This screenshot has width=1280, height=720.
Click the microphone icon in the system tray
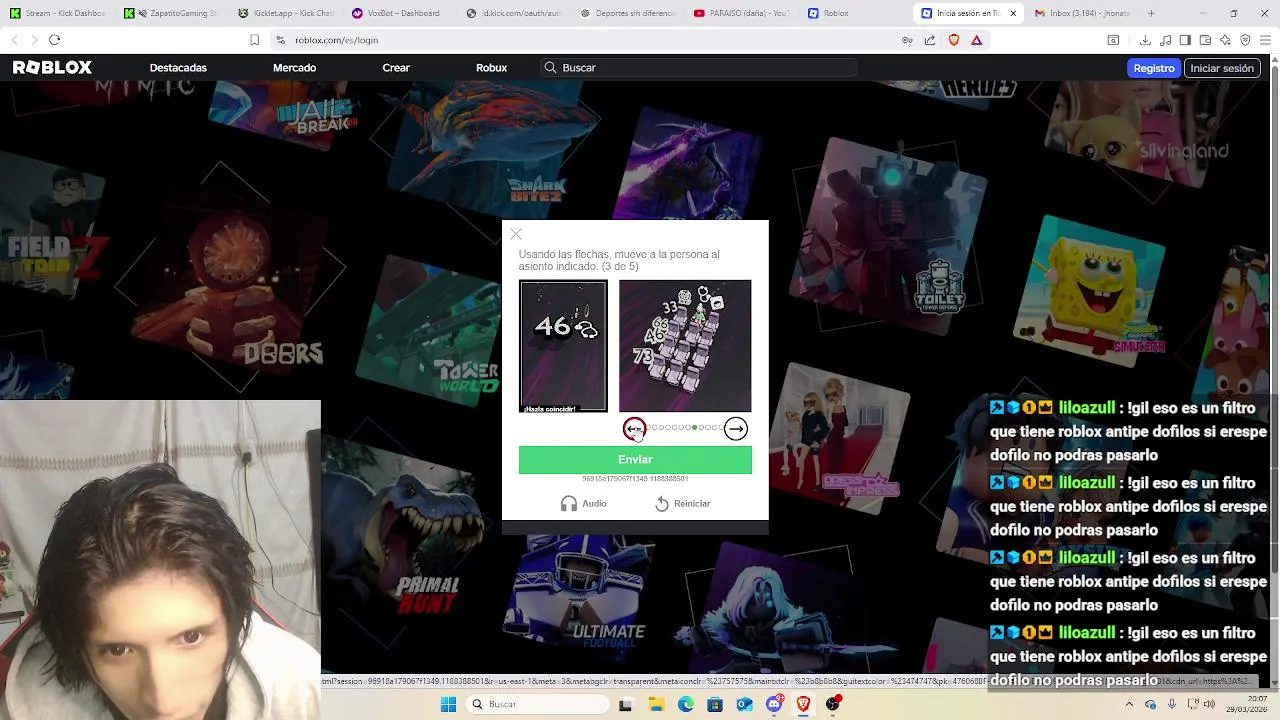pyautogui.click(x=1172, y=704)
